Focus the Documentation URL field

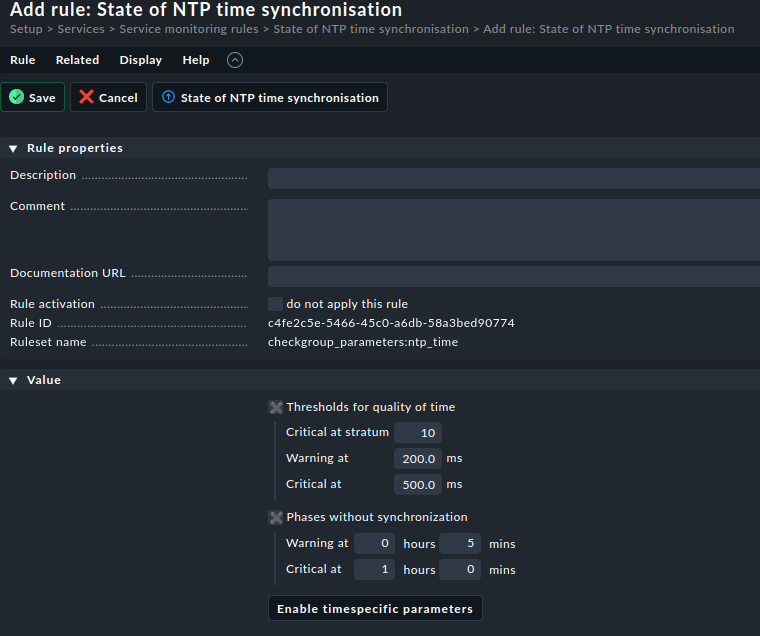point(513,277)
